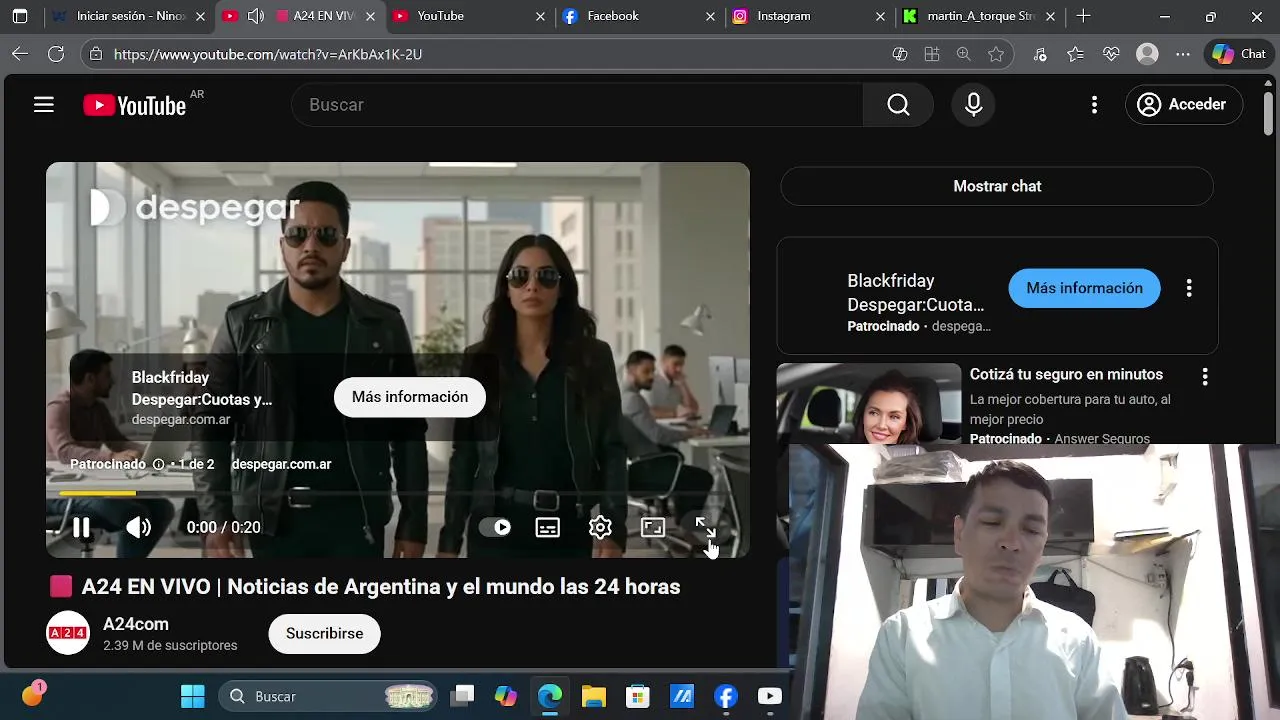Image resolution: width=1280 pixels, height=720 pixels.
Task: Go to the YouTube home logo
Action: (x=135, y=105)
